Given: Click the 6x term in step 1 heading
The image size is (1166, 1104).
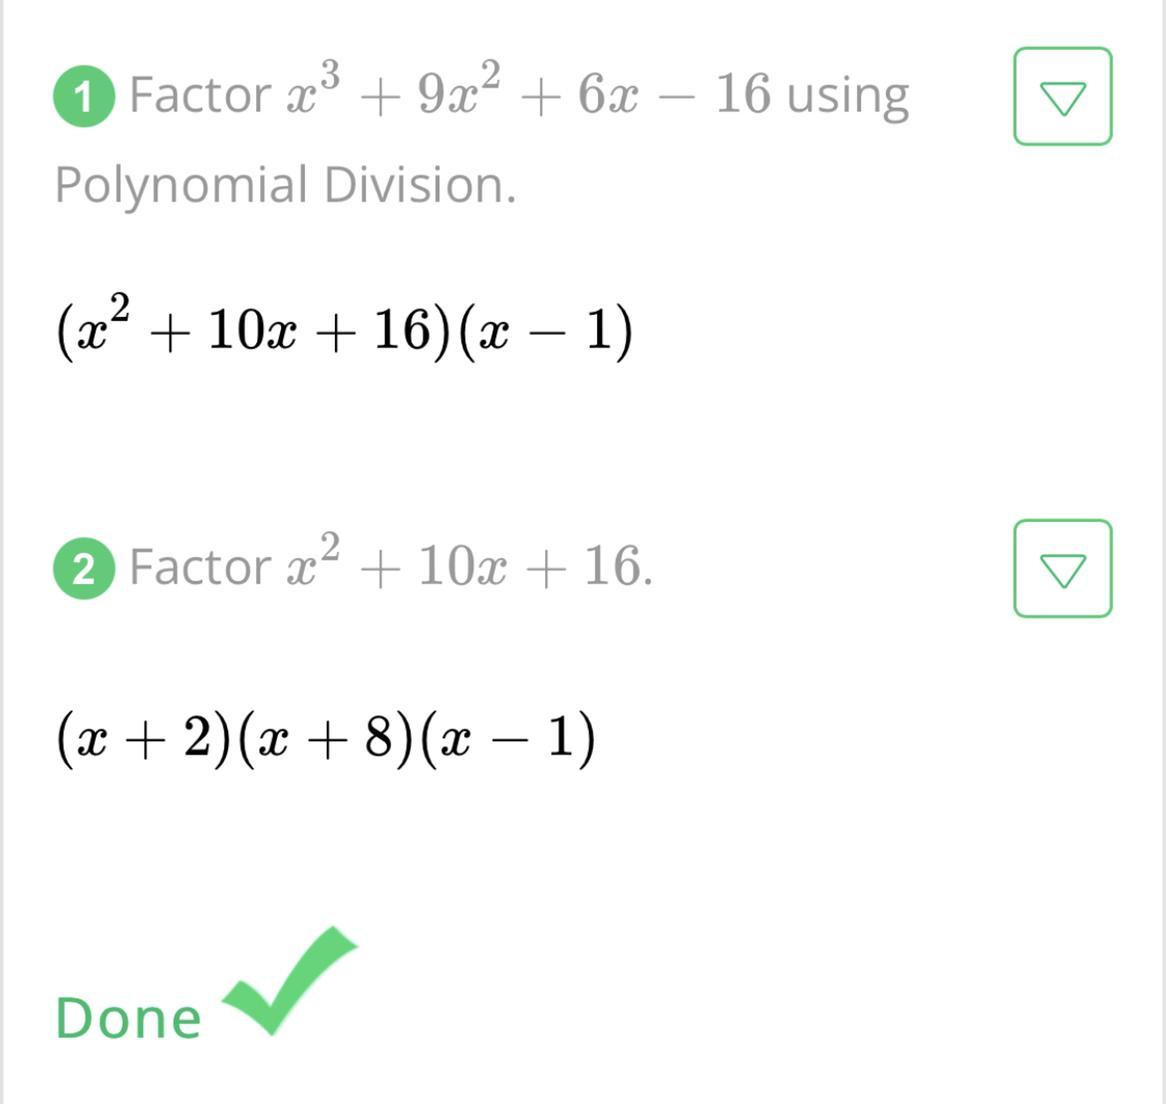Looking at the screenshot, I should (608, 96).
